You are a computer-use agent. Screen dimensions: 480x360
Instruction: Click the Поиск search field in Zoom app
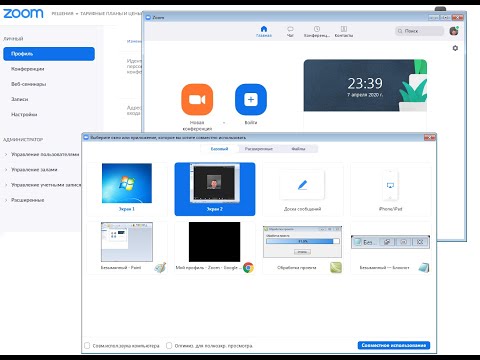[x=419, y=31]
